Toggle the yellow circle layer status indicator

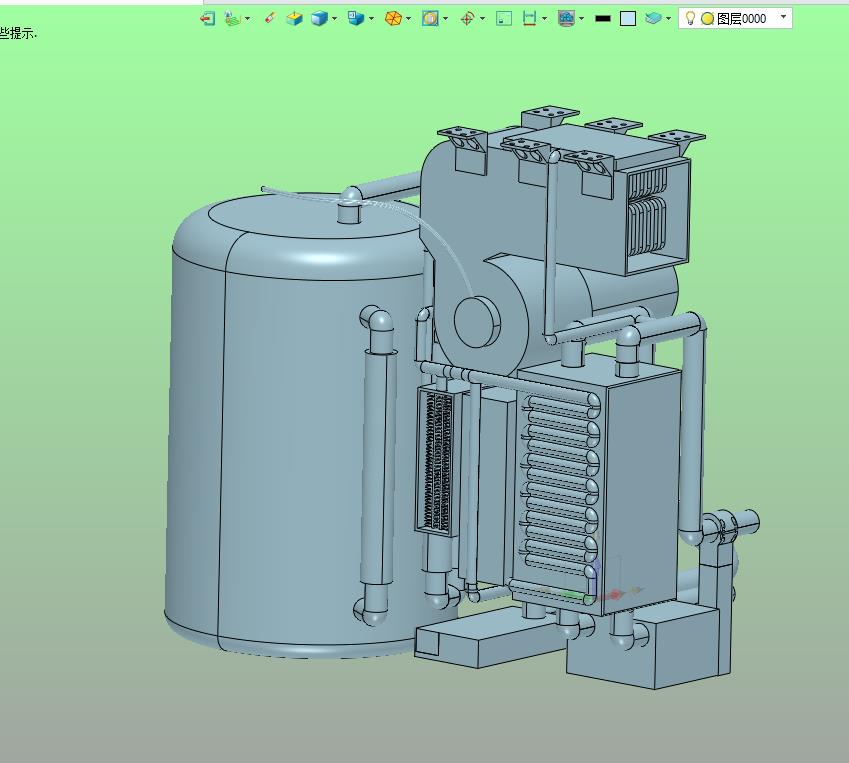click(x=707, y=18)
